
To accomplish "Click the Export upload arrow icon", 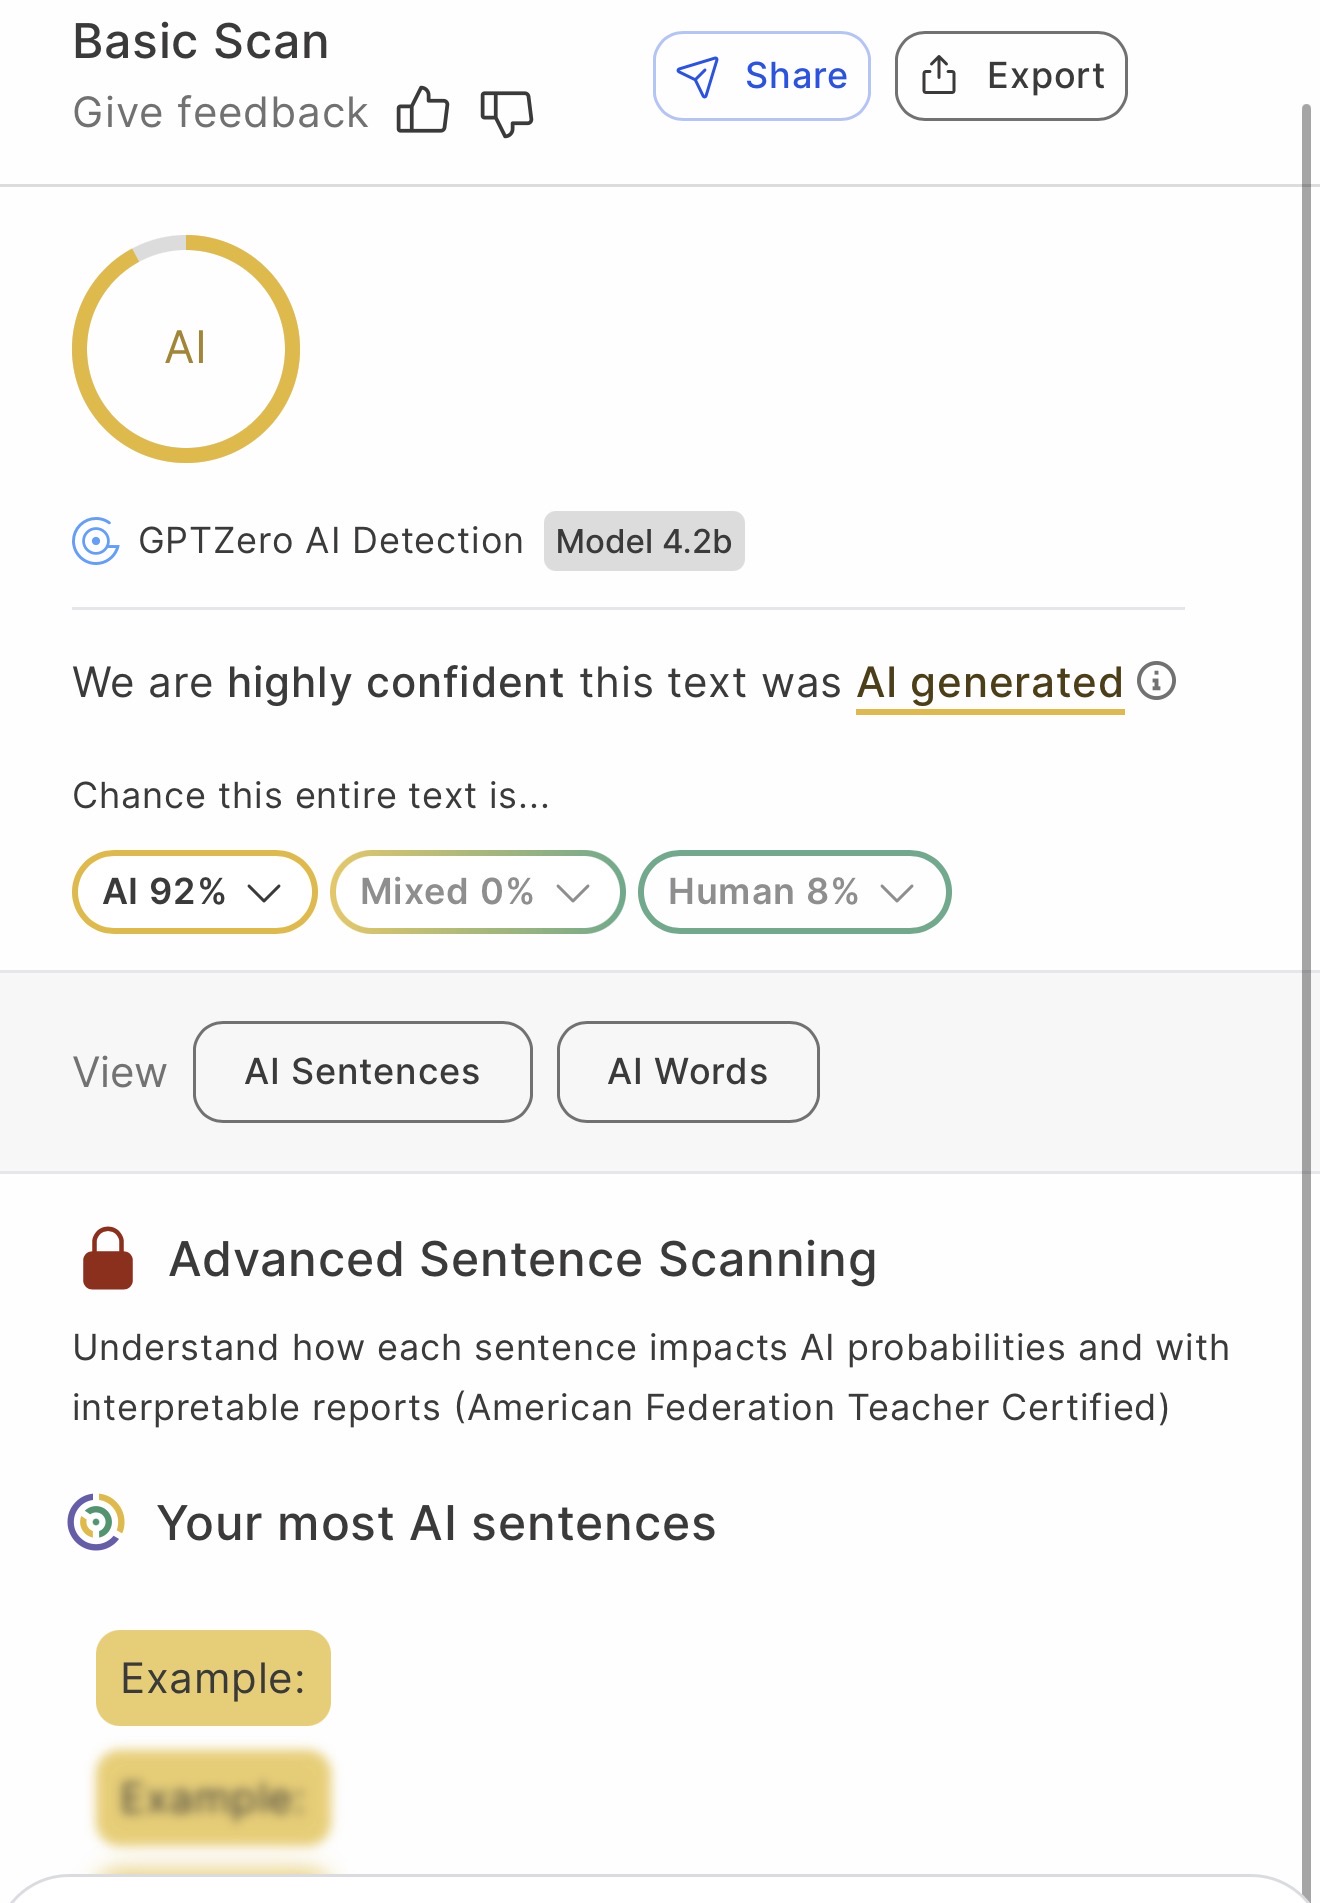I will (x=938, y=76).
